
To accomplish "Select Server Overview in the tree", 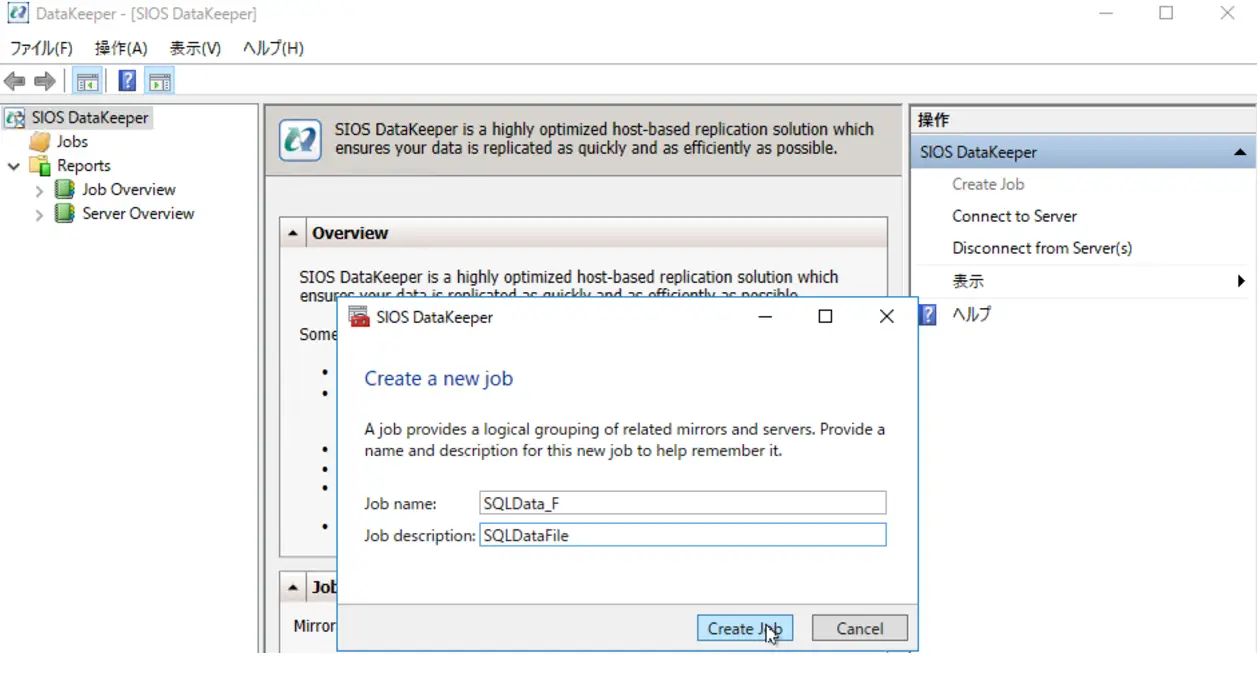I will coord(138,214).
